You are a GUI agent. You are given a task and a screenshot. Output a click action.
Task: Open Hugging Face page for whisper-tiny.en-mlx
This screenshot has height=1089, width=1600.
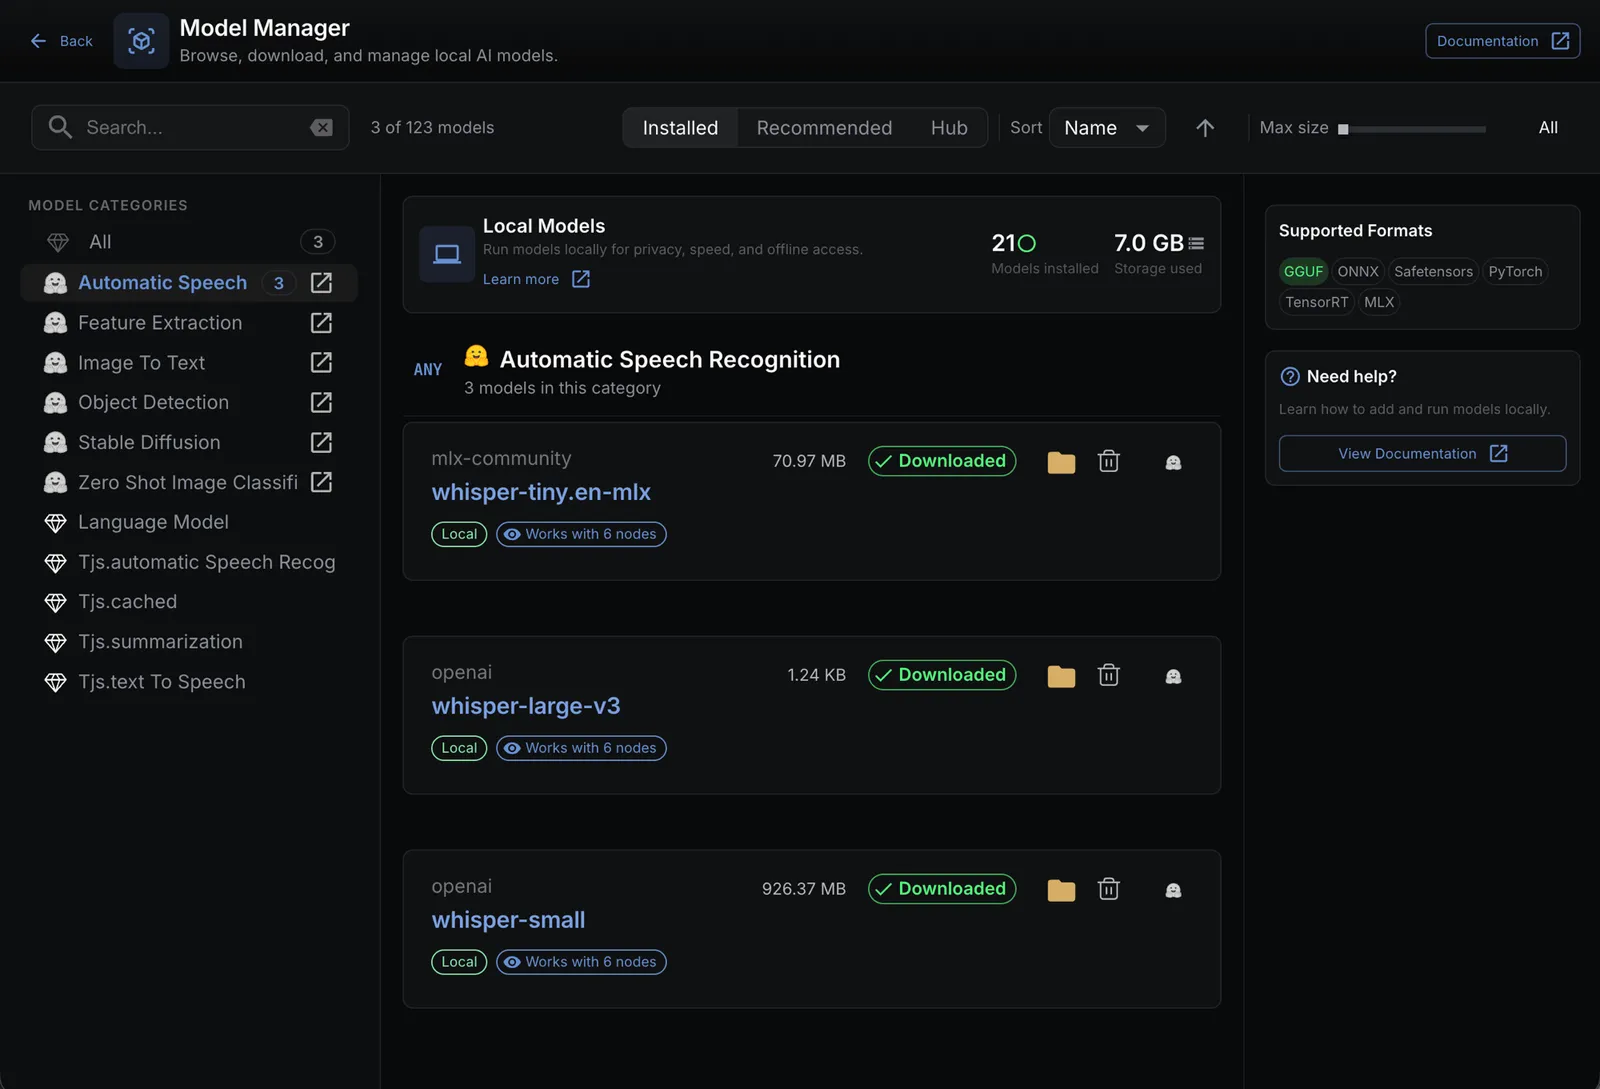(x=1173, y=462)
